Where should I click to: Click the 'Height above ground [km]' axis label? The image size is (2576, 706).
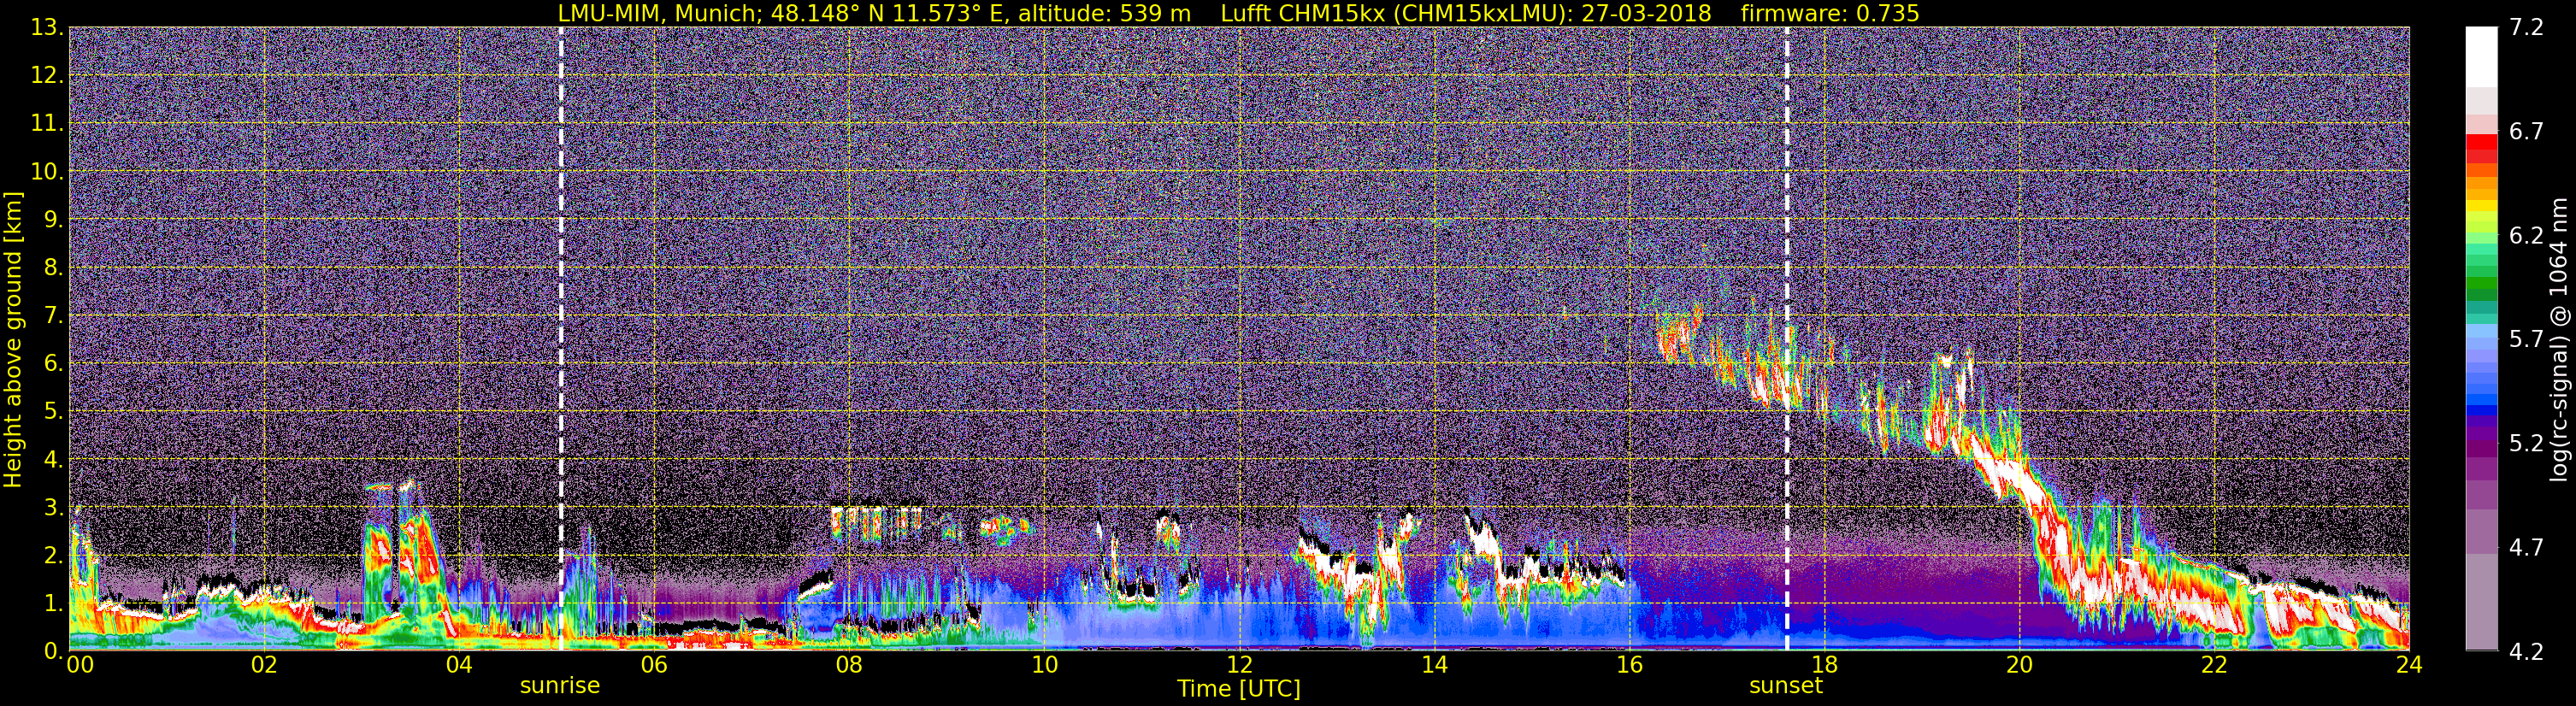click(x=13, y=340)
